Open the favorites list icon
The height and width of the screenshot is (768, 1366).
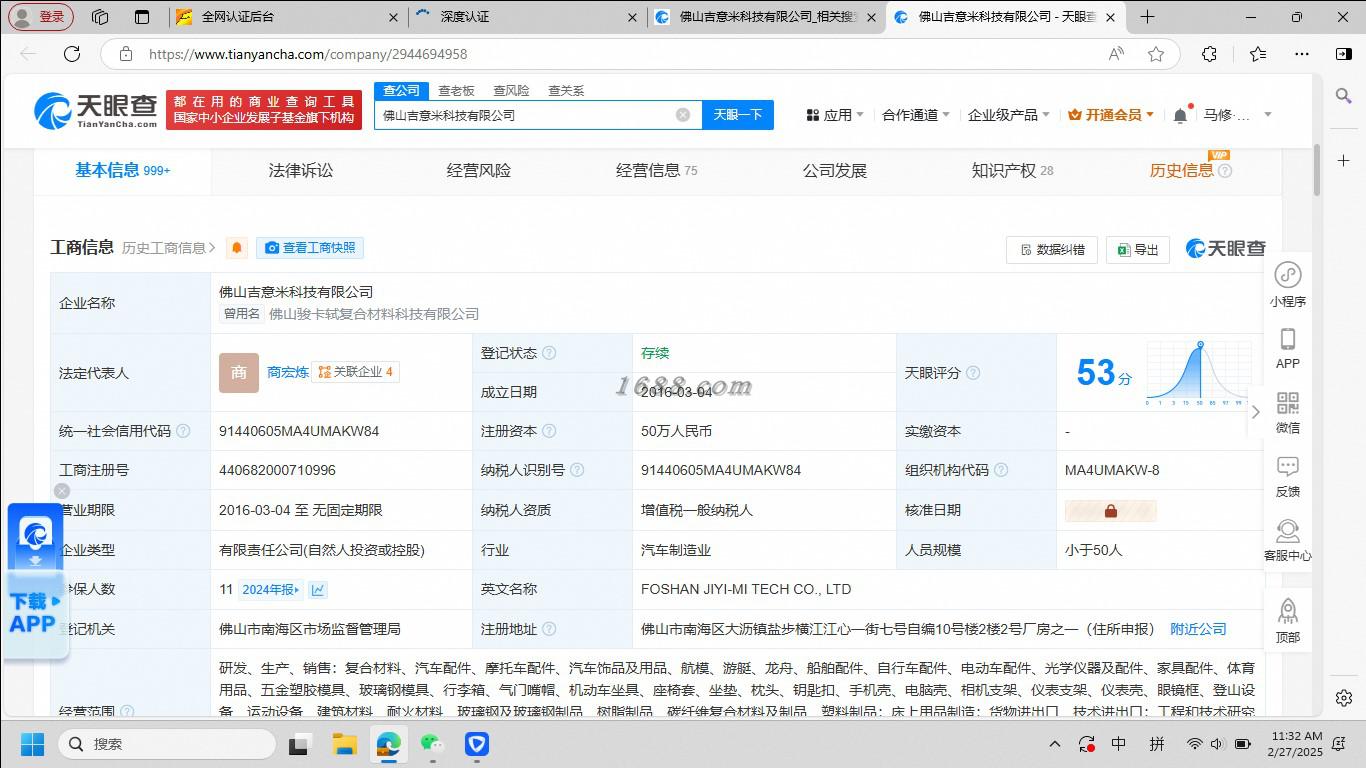1258,54
